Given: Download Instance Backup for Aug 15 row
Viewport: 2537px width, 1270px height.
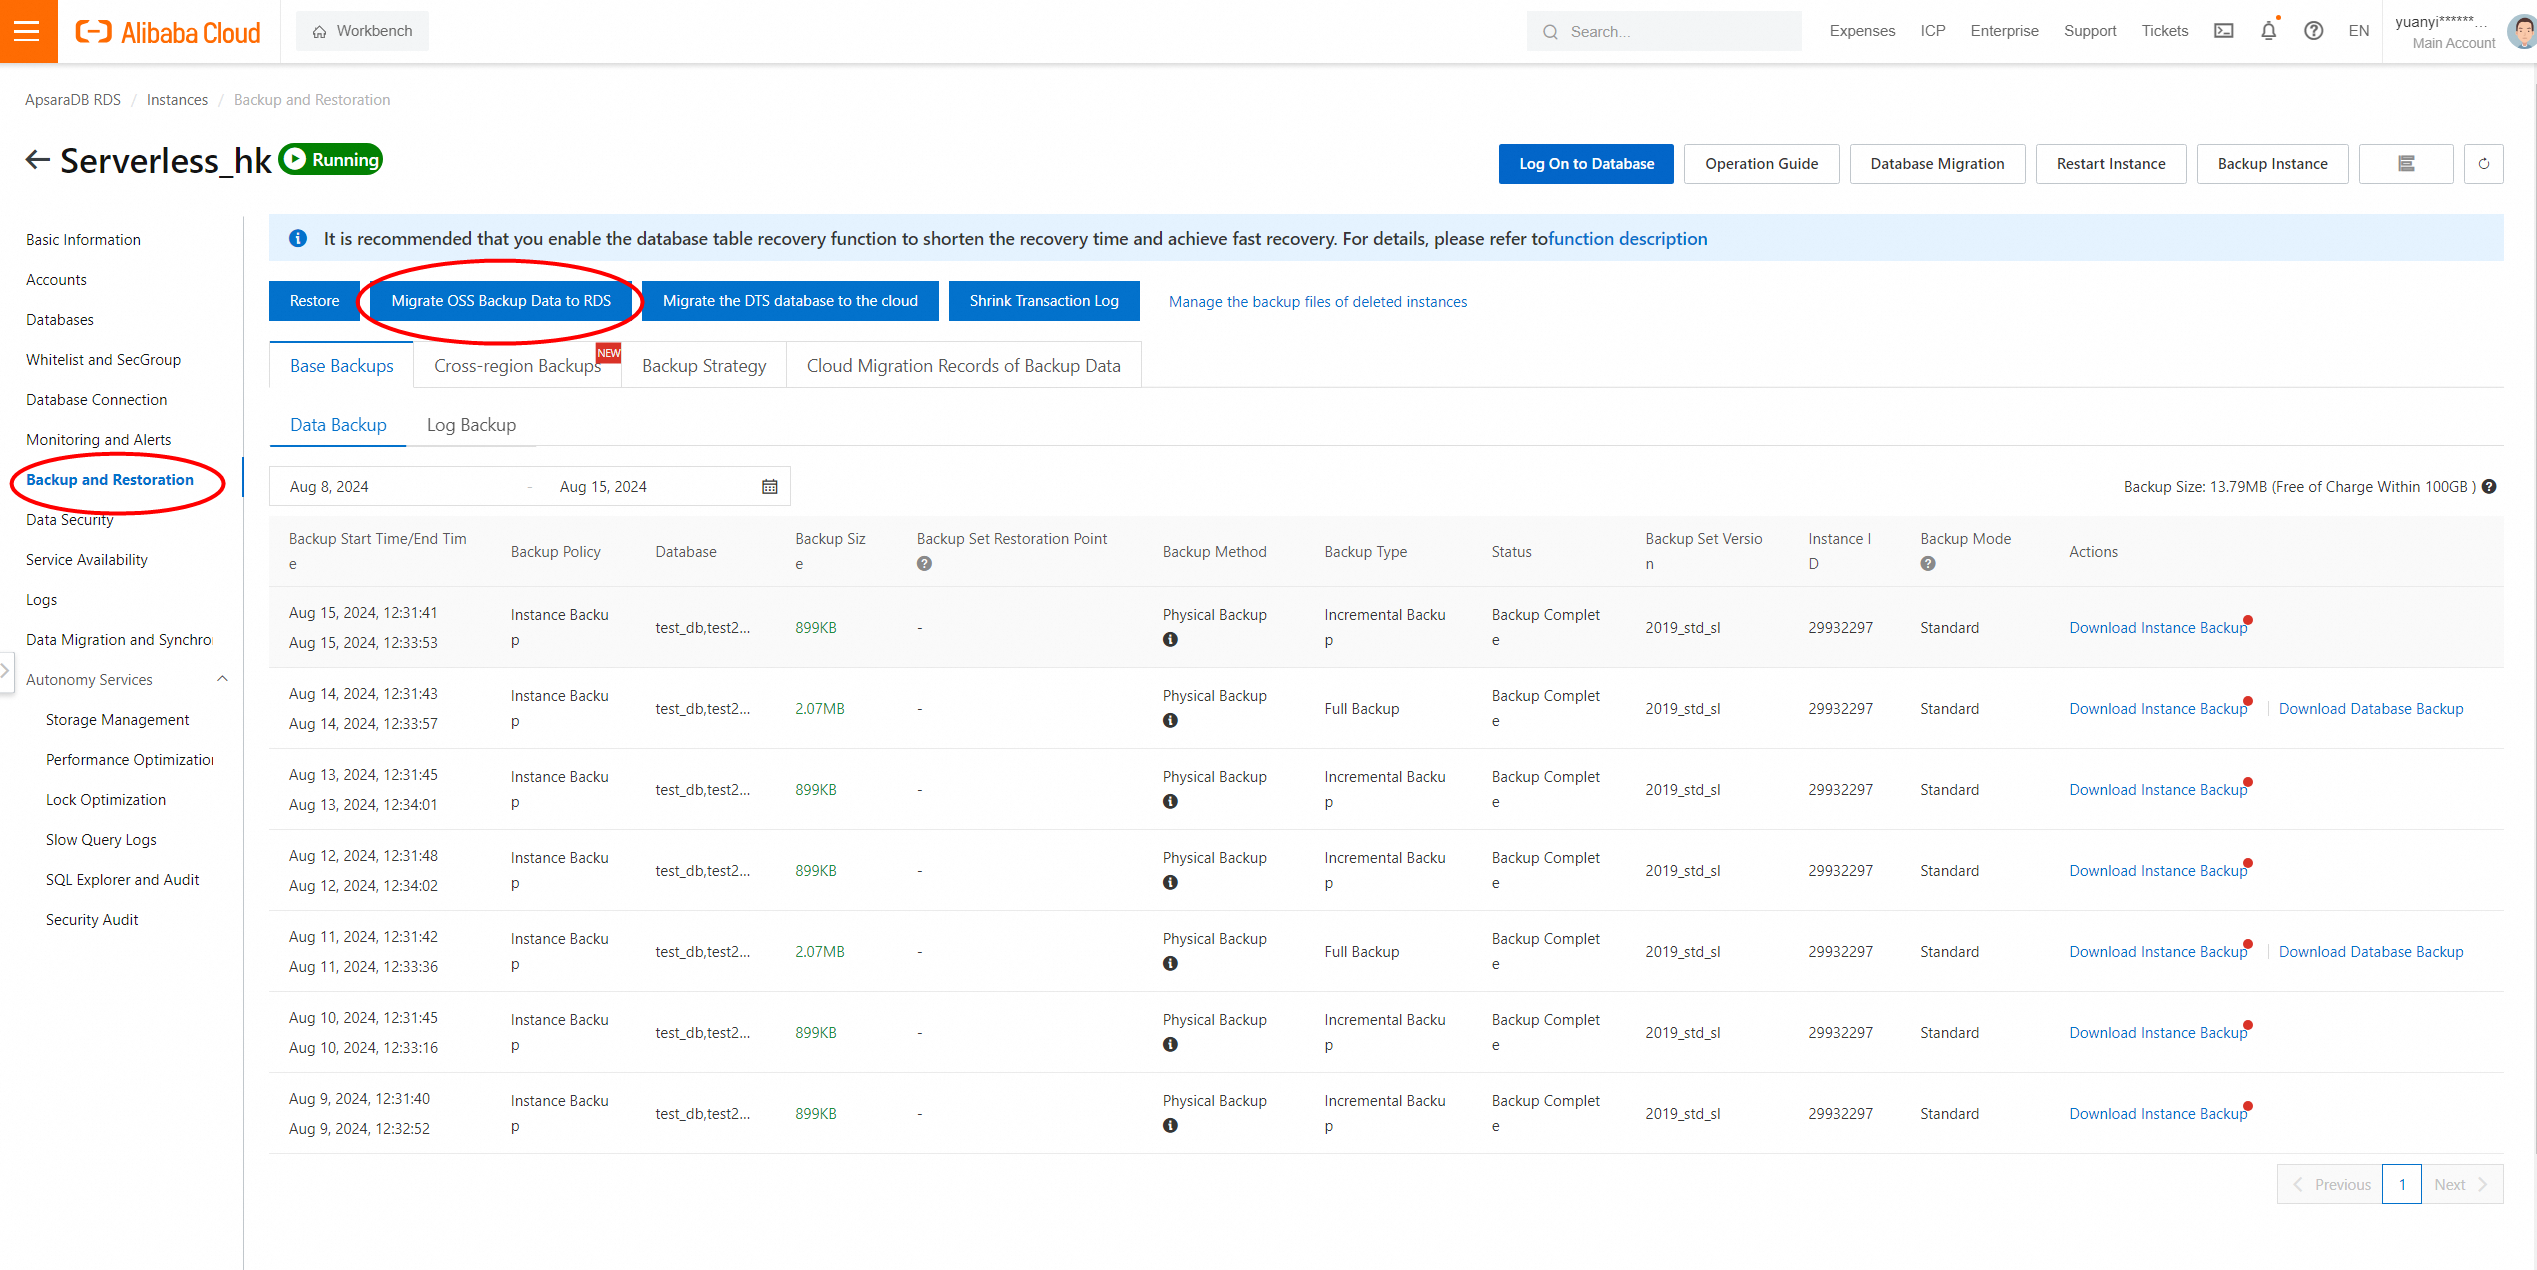Looking at the screenshot, I should 2158,628.
